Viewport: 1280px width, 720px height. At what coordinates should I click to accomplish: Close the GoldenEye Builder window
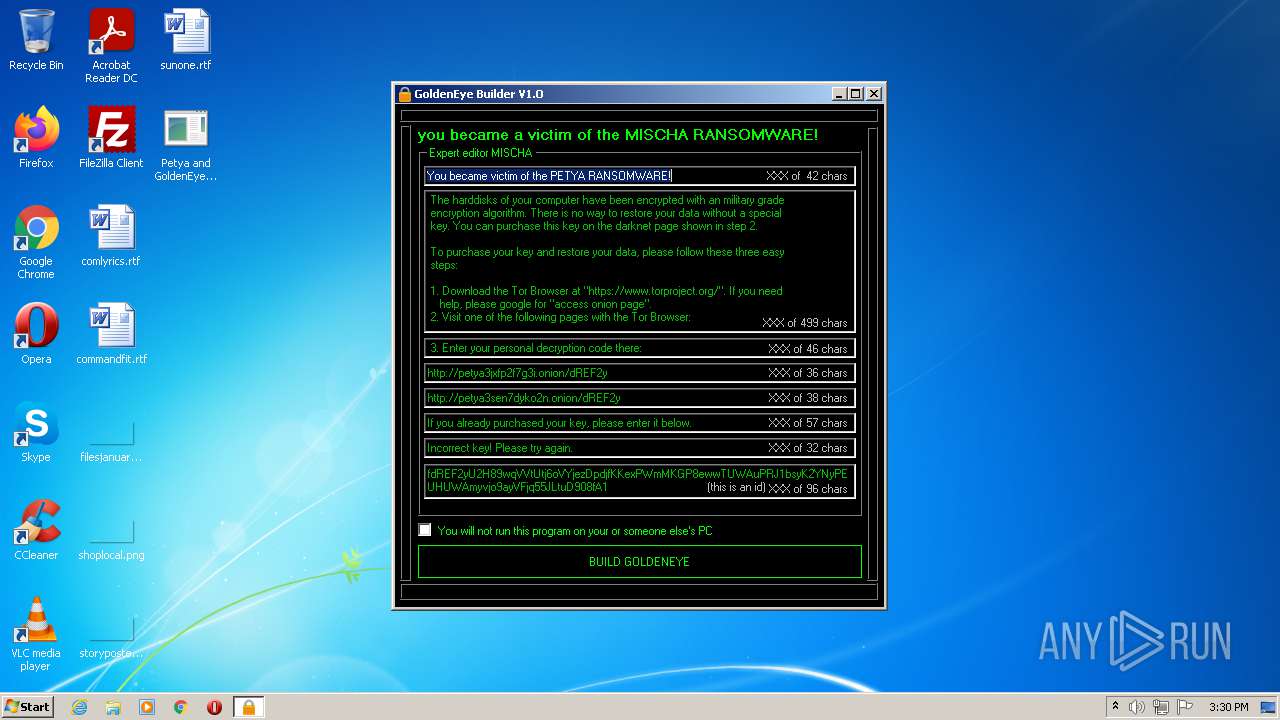[x=874, y=94]
